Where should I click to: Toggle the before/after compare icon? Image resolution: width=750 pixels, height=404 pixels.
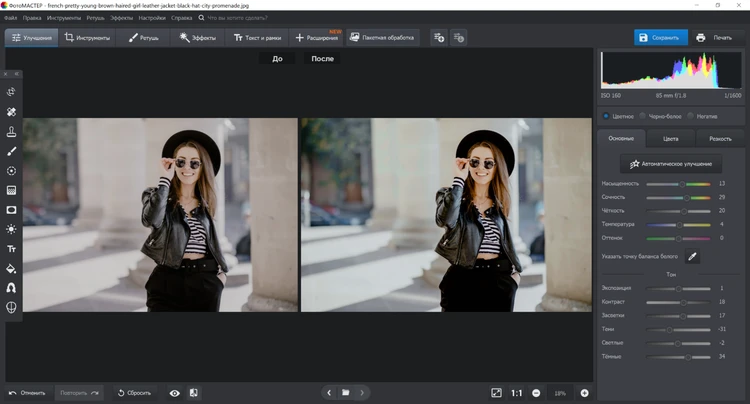(x=194, y=393)
